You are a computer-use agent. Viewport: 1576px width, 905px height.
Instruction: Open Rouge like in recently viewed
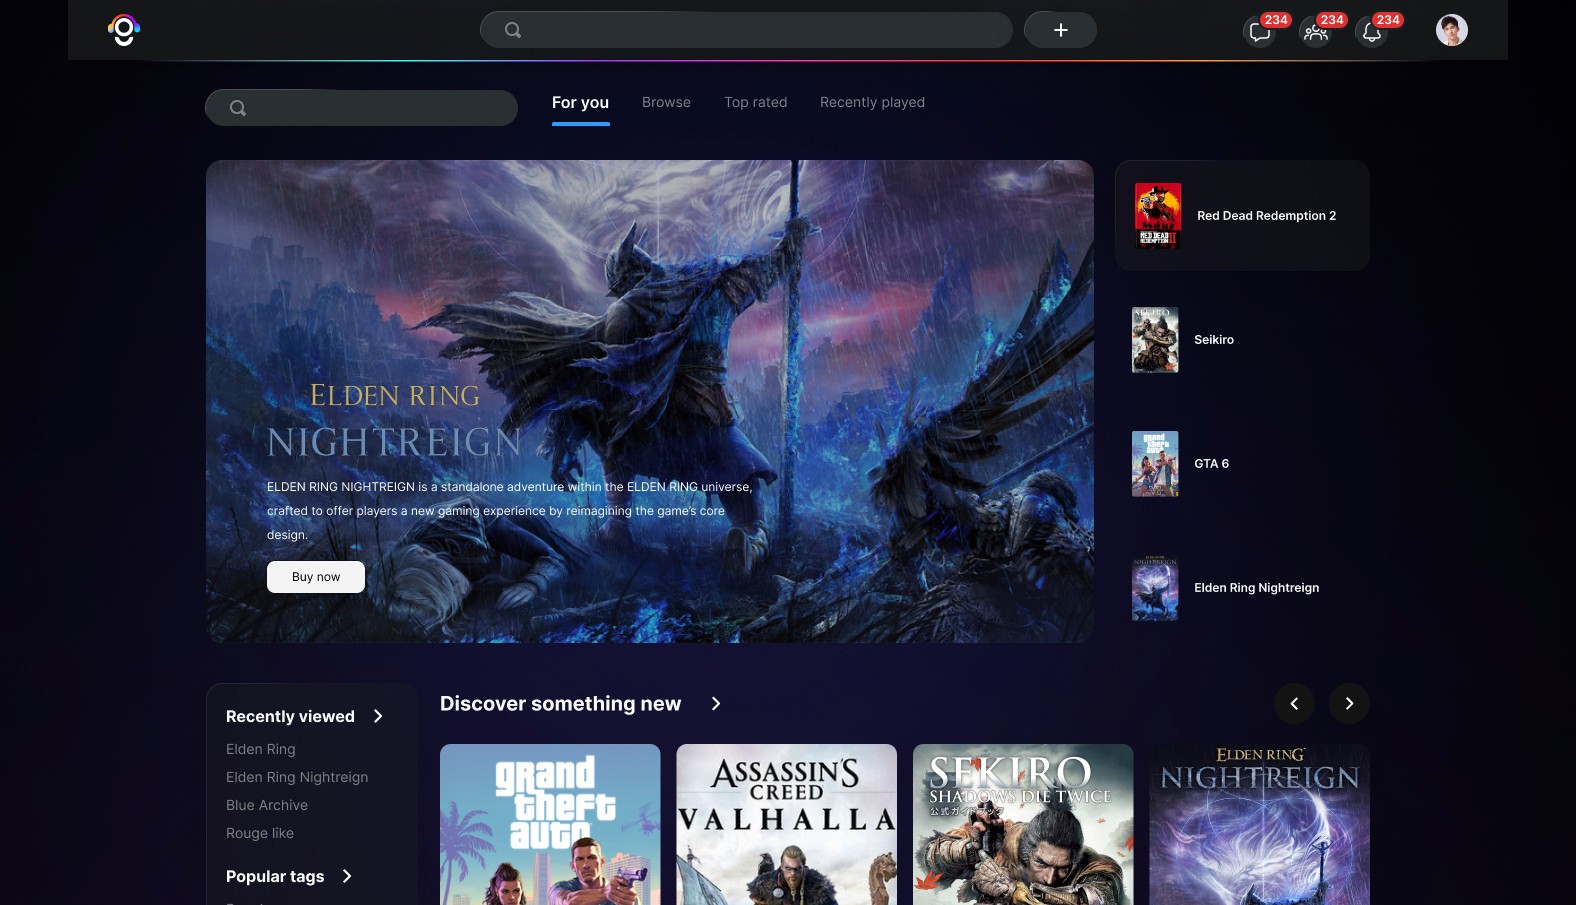click(260, 833)
